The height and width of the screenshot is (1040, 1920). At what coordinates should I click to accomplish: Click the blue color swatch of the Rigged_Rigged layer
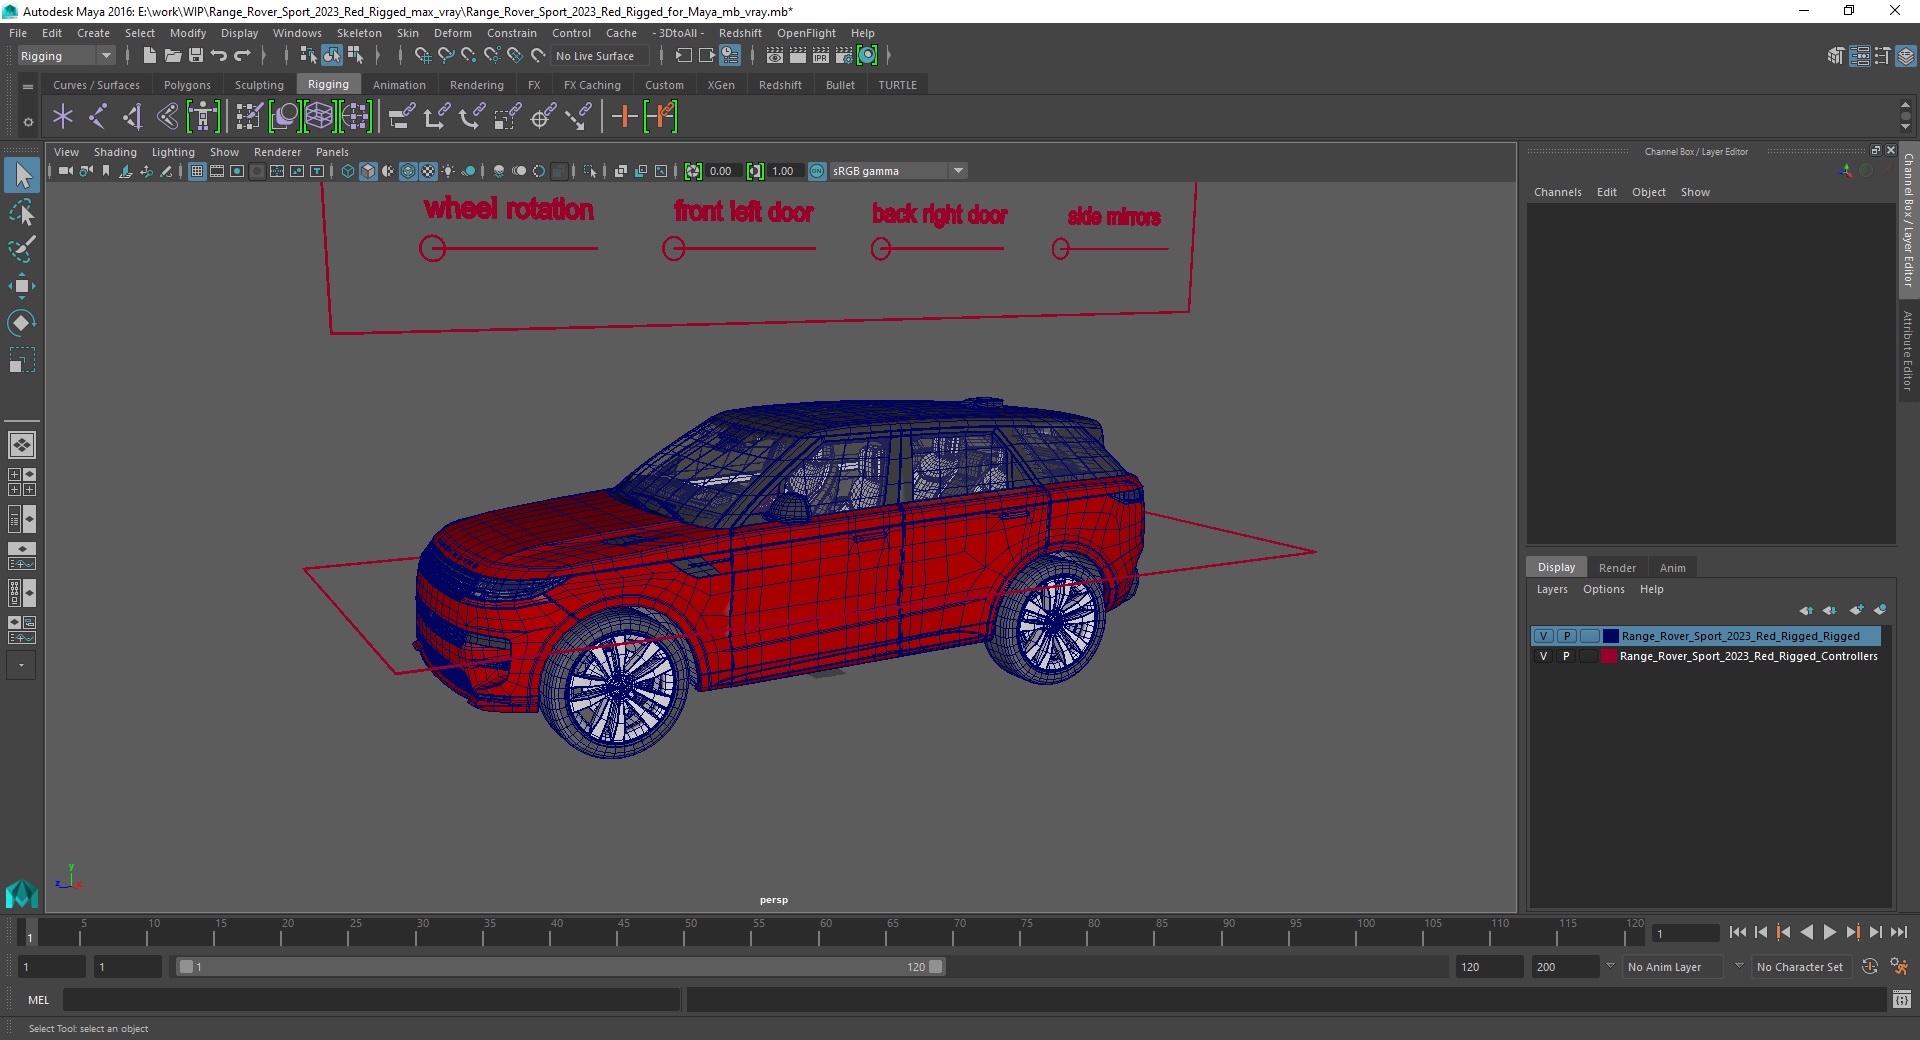click(1610, 636)
